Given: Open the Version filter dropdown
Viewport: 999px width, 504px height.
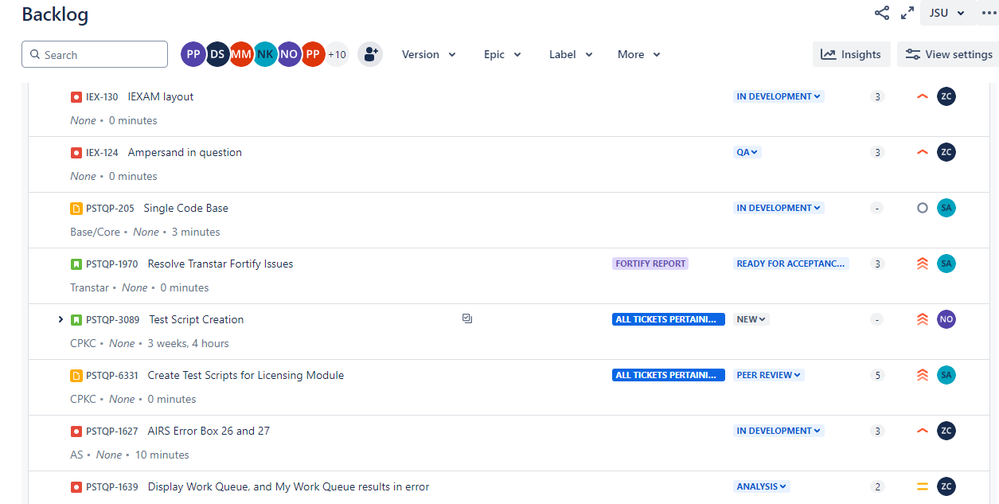Looking at the screenshot, I should click(x=429, y=54).
